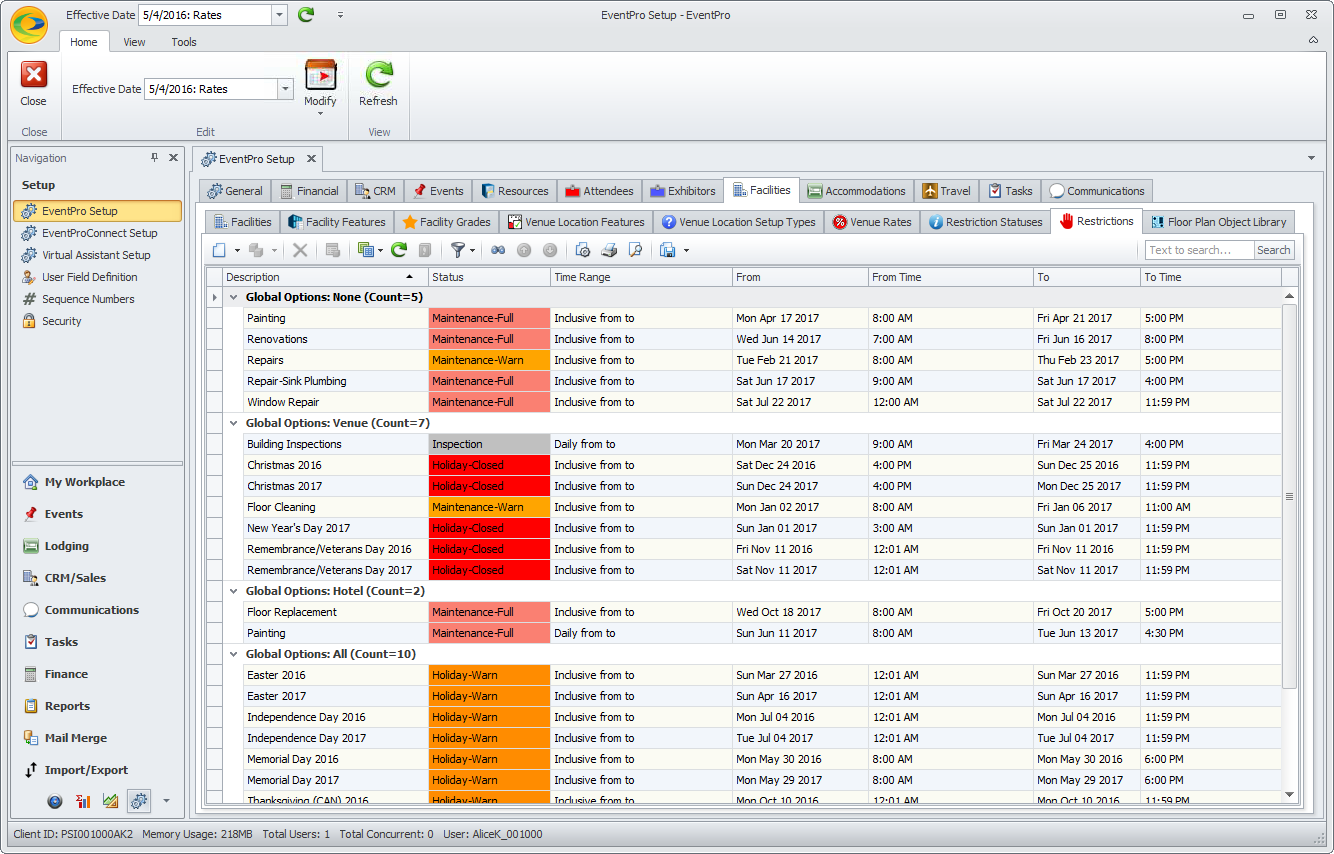
Task: Open the Facility Grades sub-tab
Action: [445, 222]
